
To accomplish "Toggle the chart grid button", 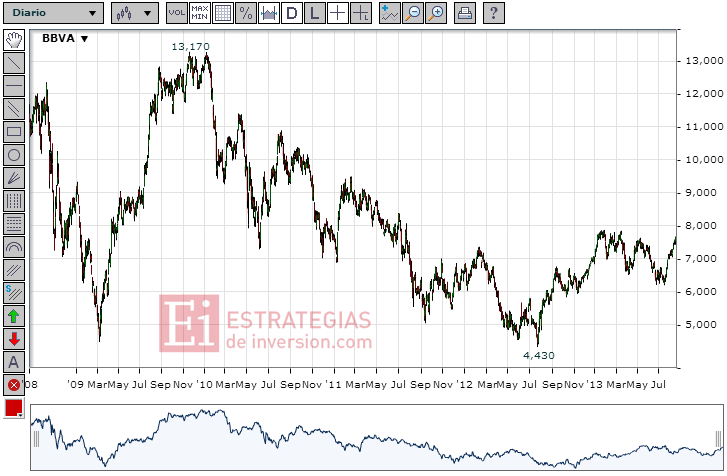I will [x=223, y=13].
